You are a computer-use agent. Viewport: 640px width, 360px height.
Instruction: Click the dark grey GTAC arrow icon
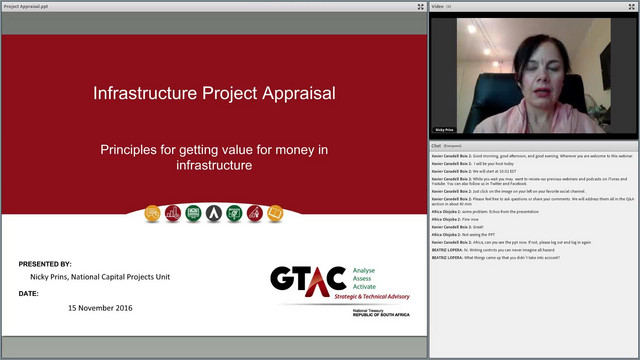[214, 213]
